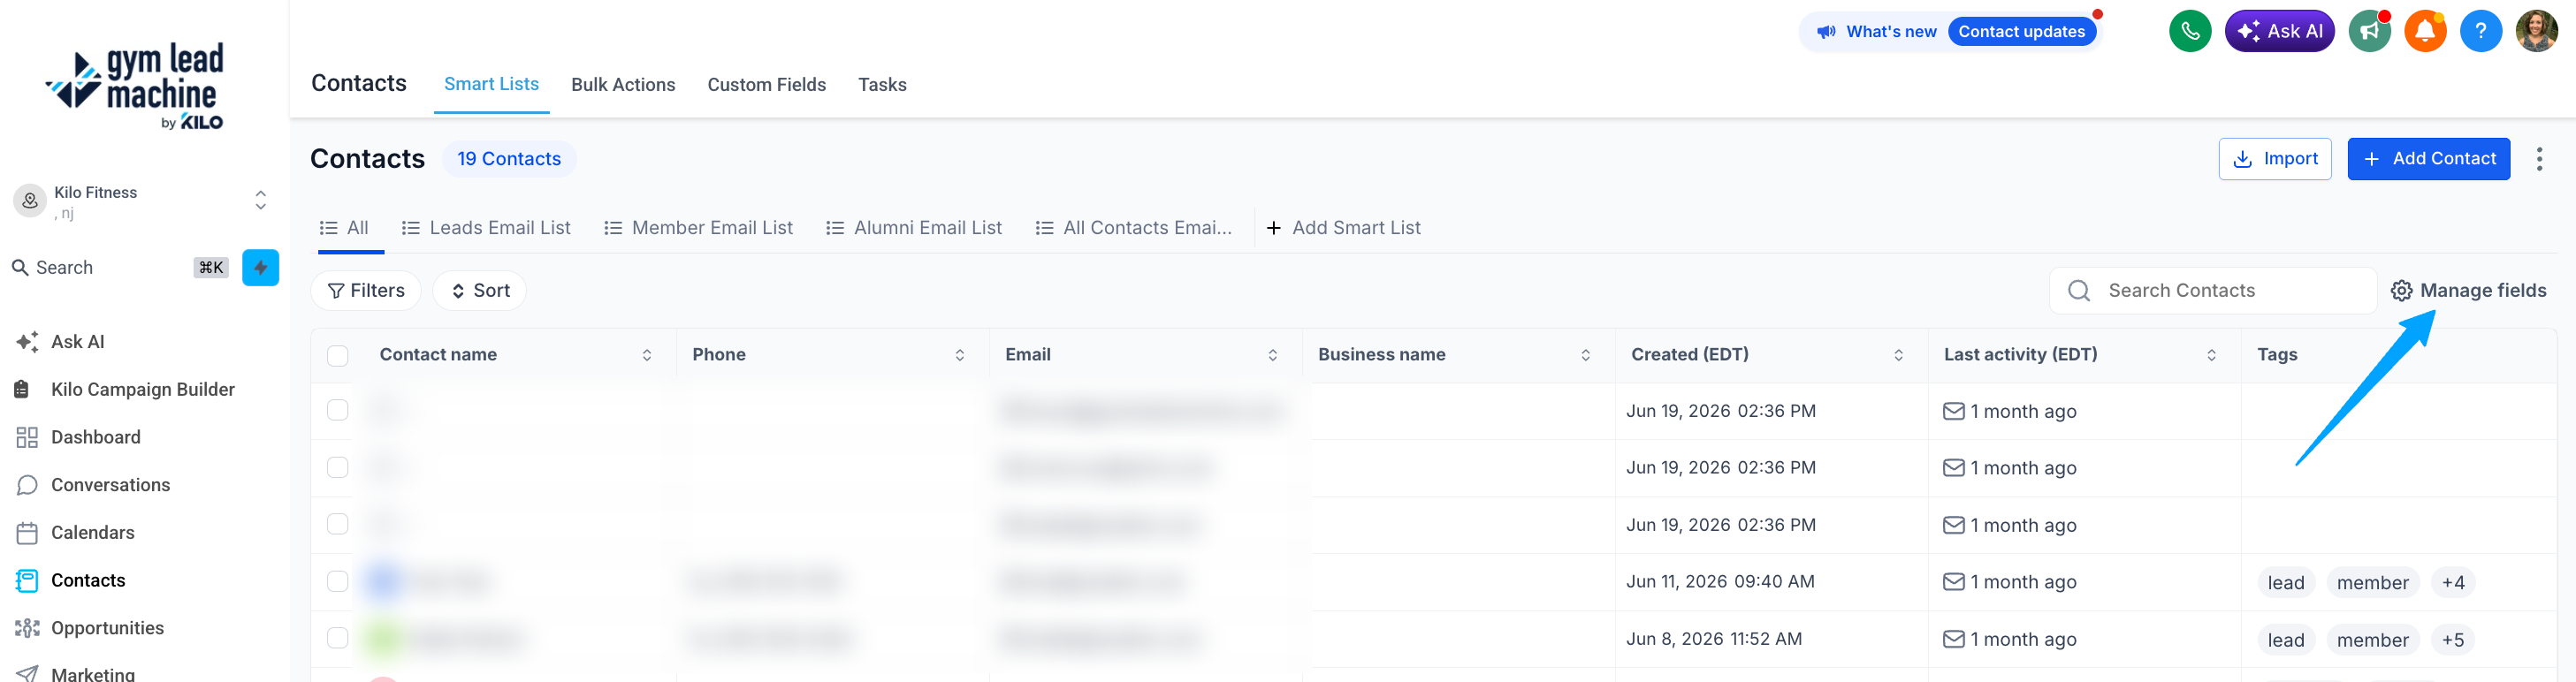Check the first contact row checkbox

(x=338, y=411)
